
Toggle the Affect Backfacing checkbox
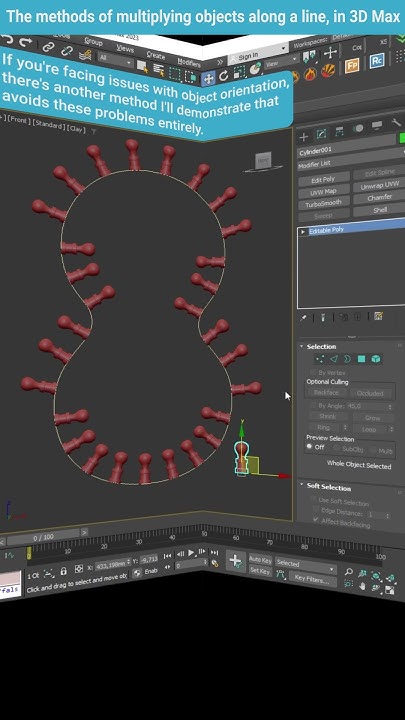point(315,519)
